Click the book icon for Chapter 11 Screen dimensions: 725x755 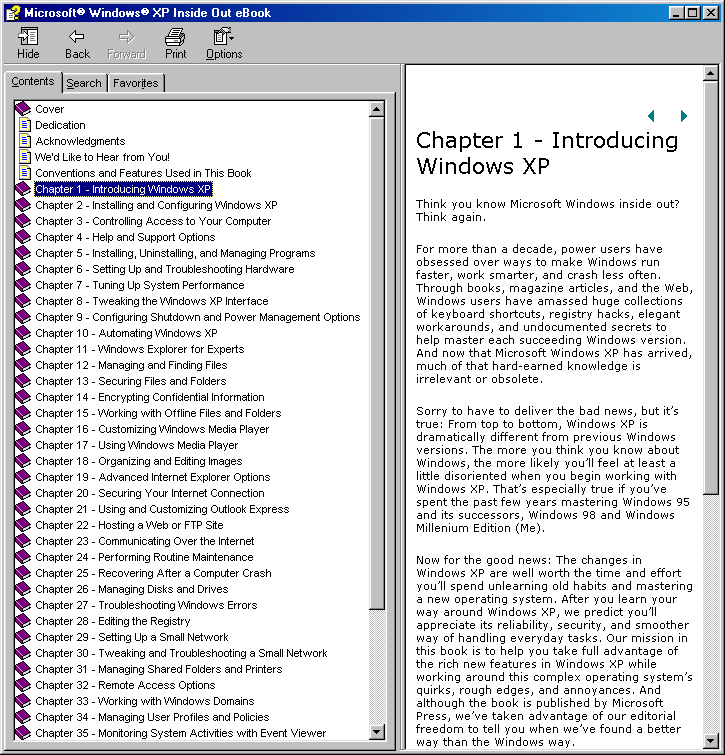click(x=23, y=349)
